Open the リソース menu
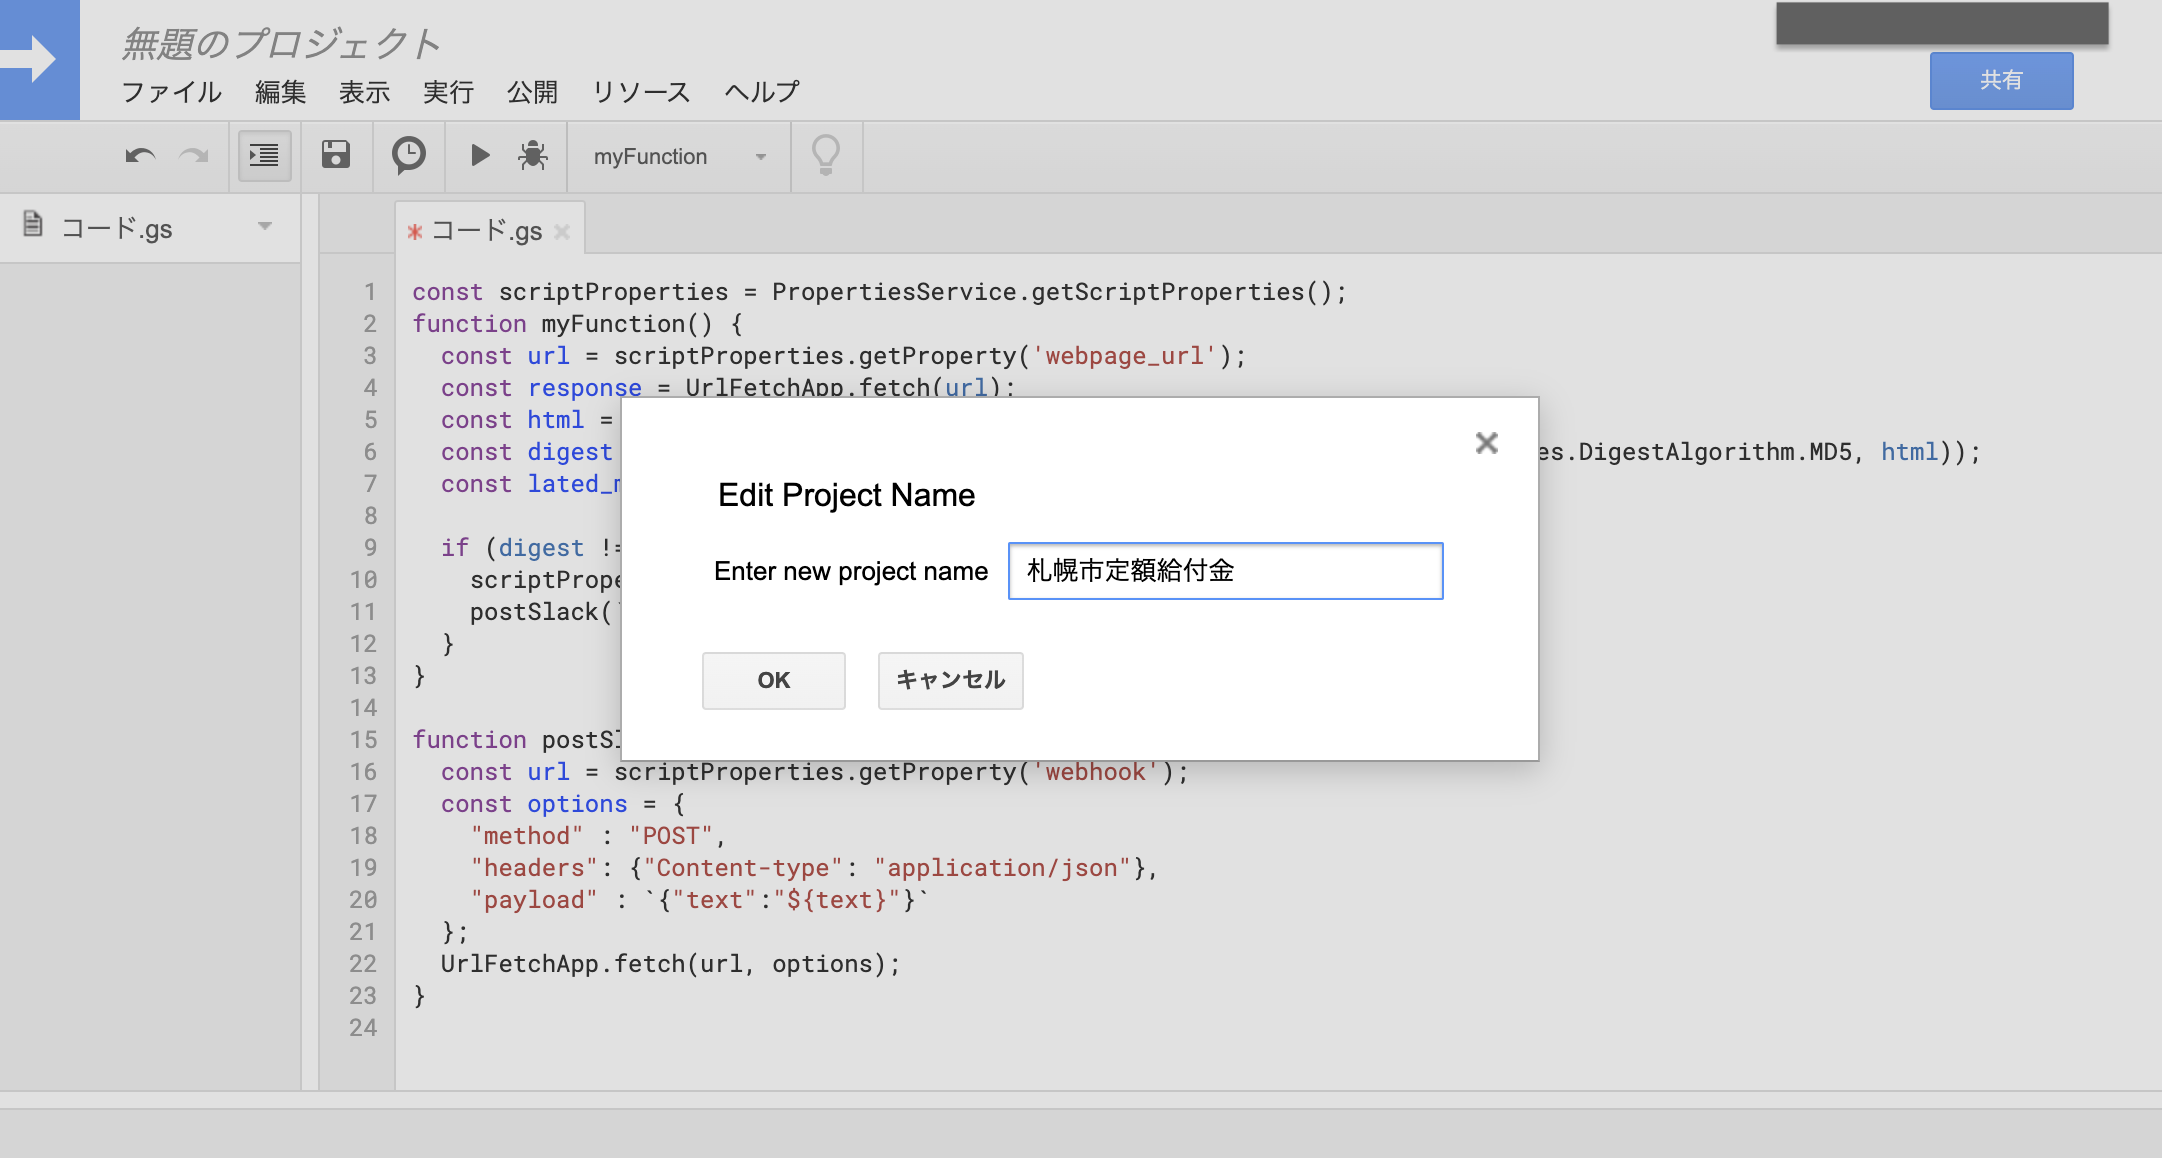Viewport: 2162px width, 1158px height. 641,92
